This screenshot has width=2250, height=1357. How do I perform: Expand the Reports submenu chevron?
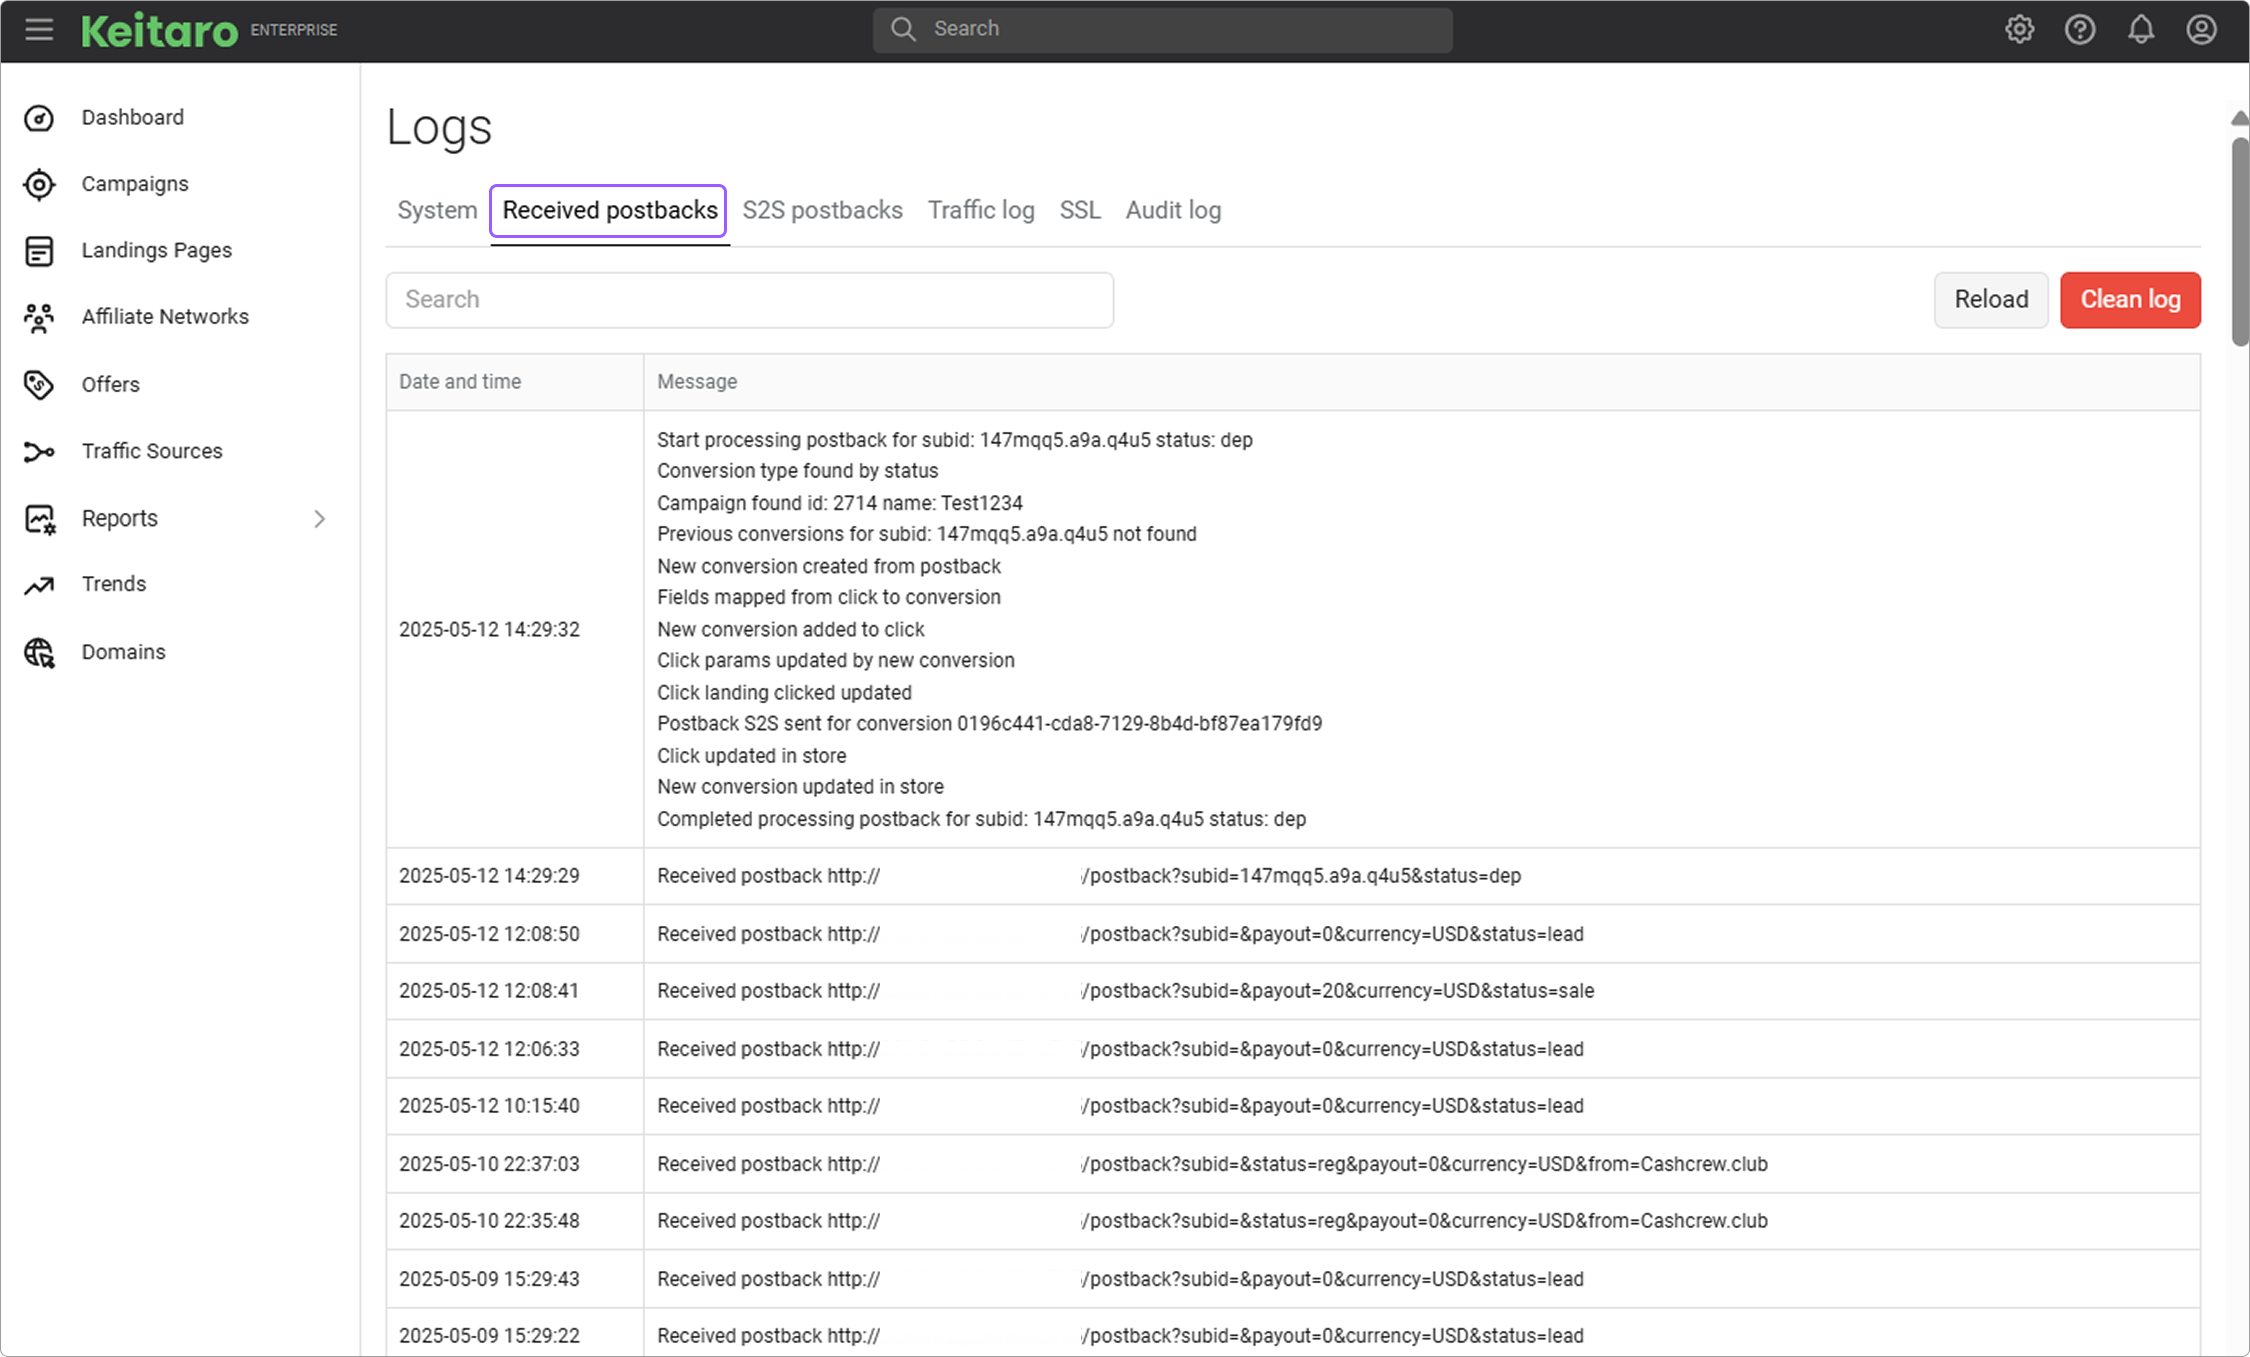(319, 519)
